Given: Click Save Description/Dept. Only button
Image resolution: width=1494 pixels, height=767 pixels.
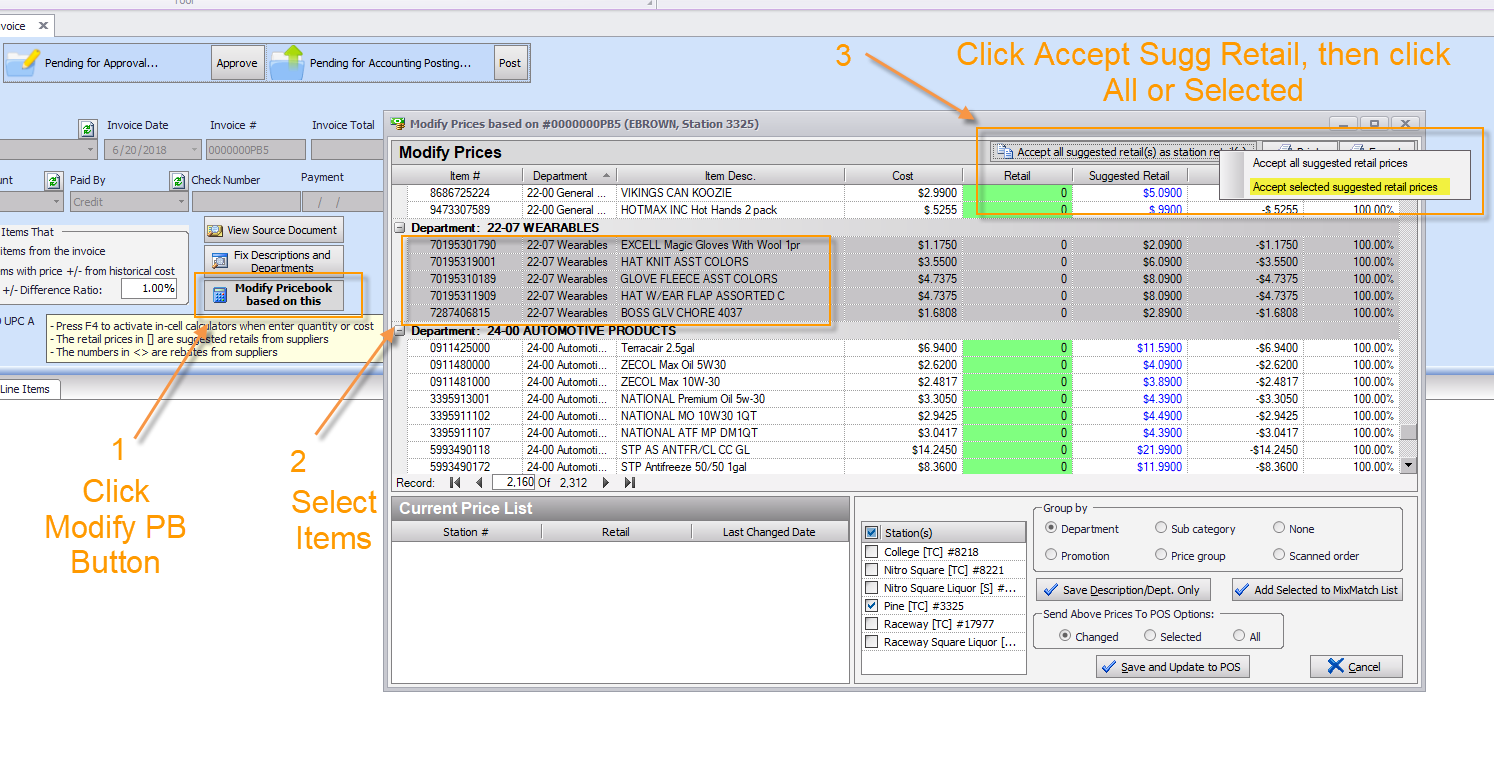Looking at the screenshot, I should tap(1123, 590).
